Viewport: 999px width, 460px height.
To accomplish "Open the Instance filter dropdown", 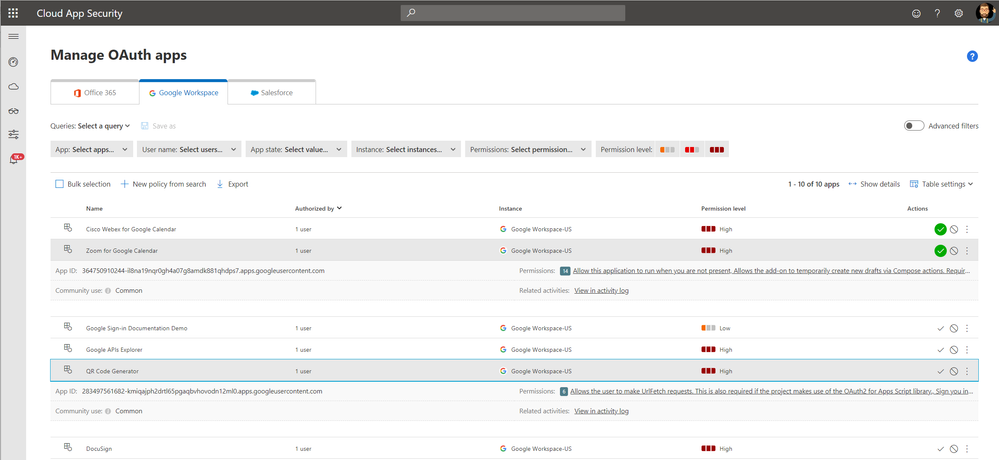I will coord(406,150).
